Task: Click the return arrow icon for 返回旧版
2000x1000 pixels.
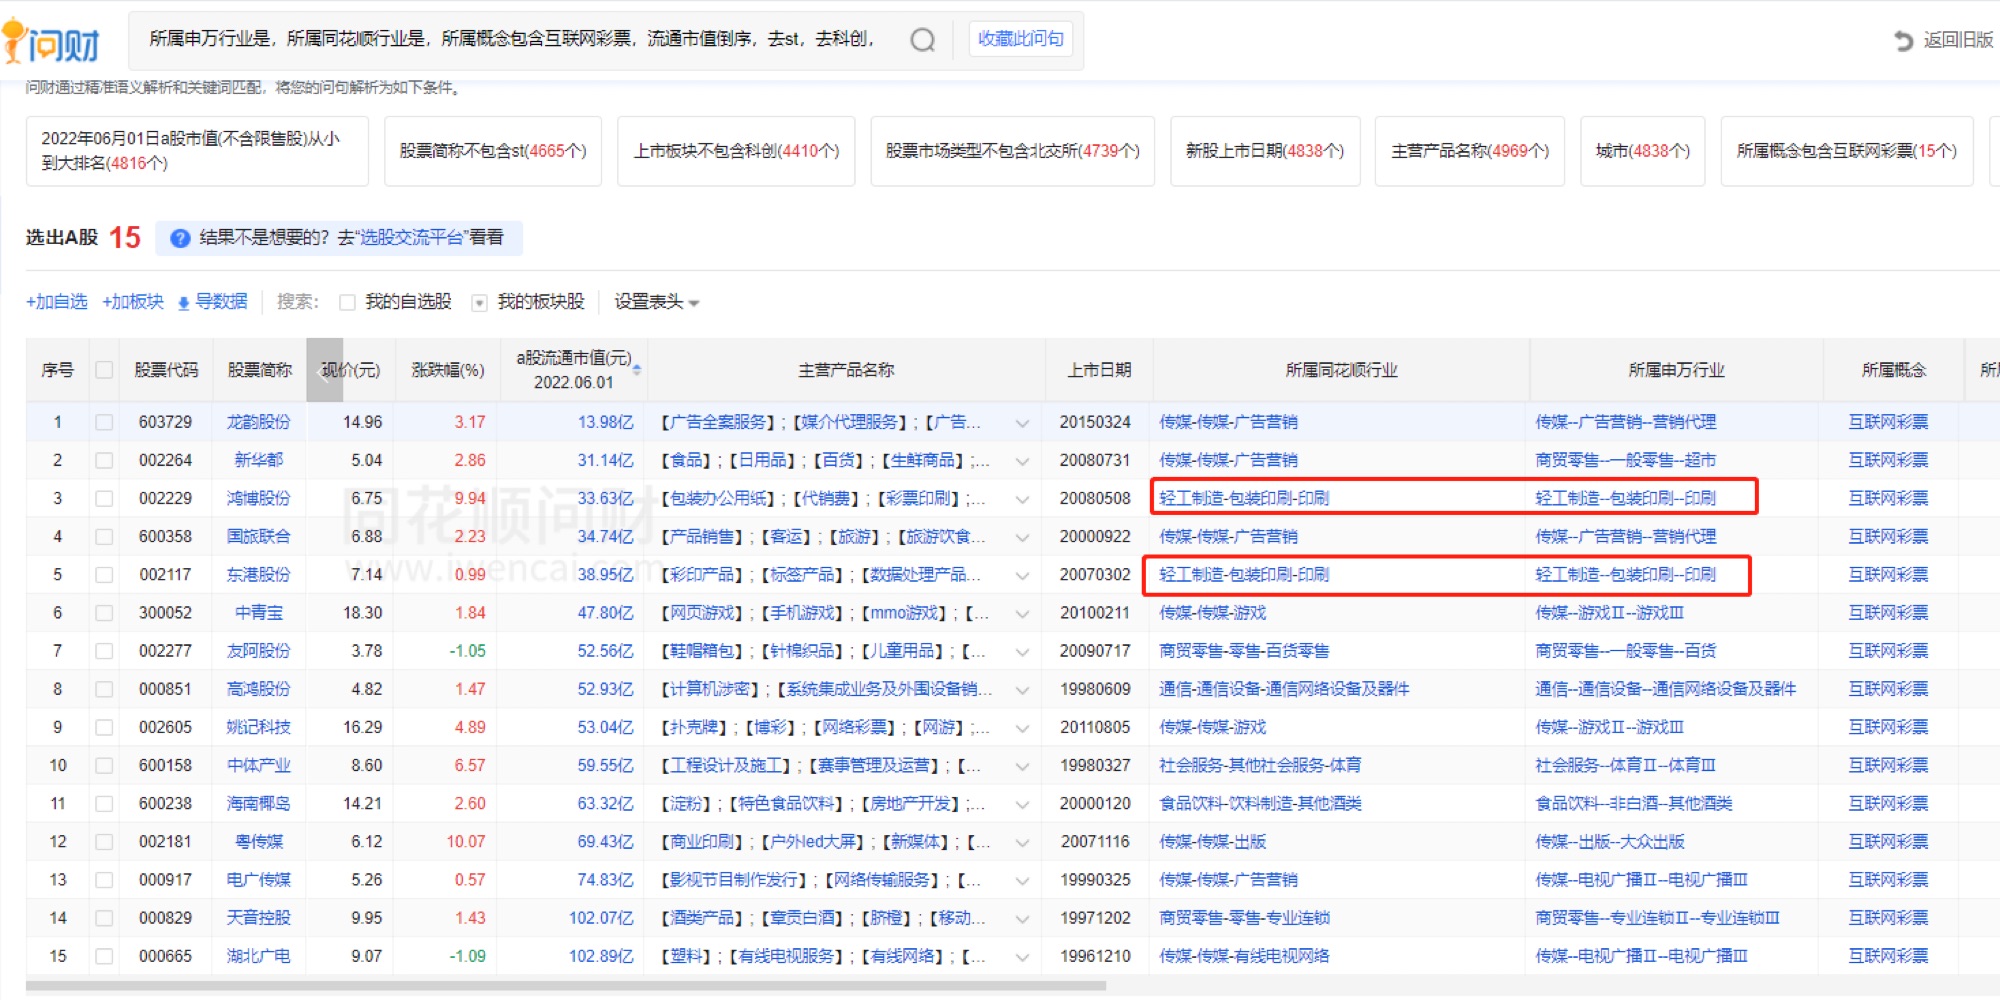Action: click(1904, 41)
